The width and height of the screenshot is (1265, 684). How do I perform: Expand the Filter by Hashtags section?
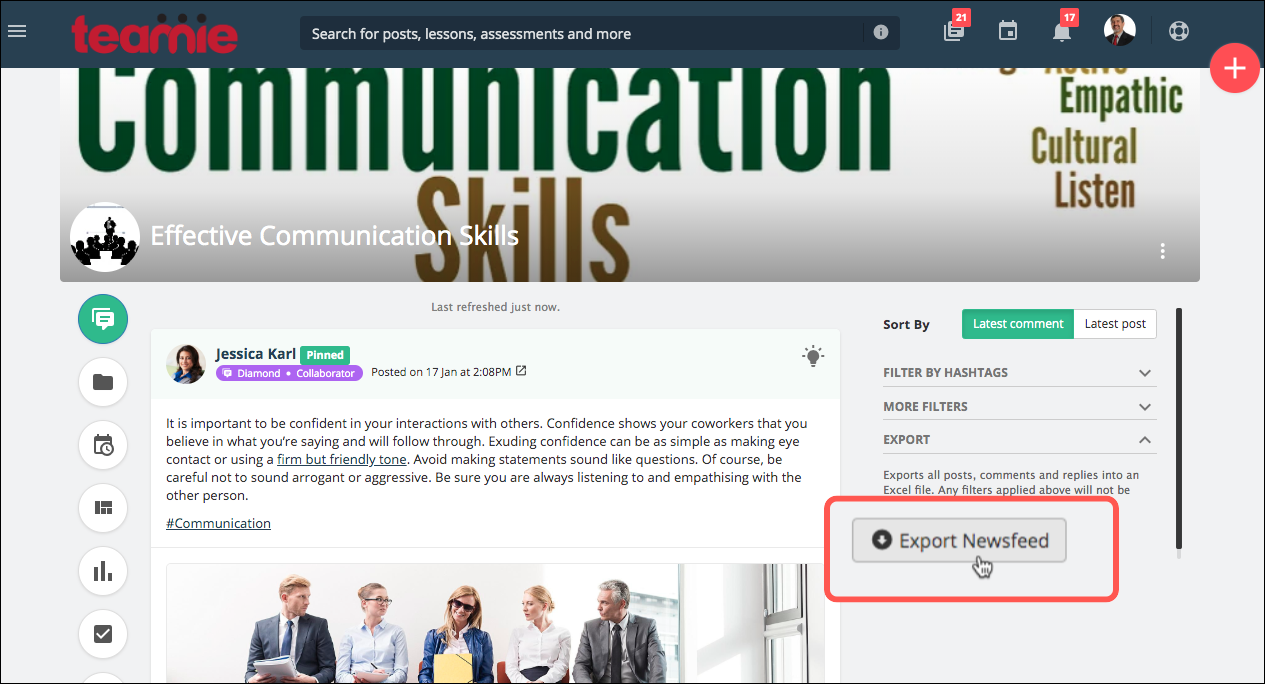(x=1020, y=373)
